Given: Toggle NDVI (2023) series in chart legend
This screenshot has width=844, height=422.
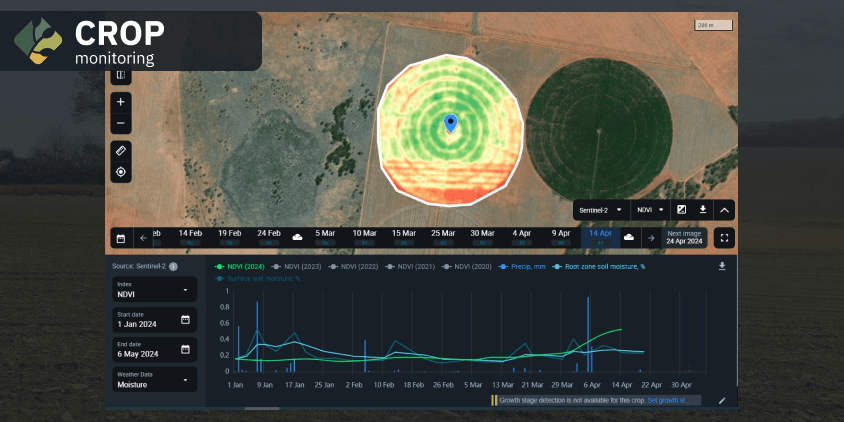Looking at the screenshot, I should [296, 266].
